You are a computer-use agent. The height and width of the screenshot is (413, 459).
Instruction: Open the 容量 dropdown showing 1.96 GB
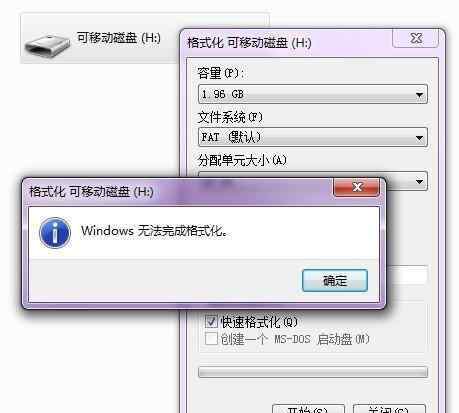coord(313,94)
